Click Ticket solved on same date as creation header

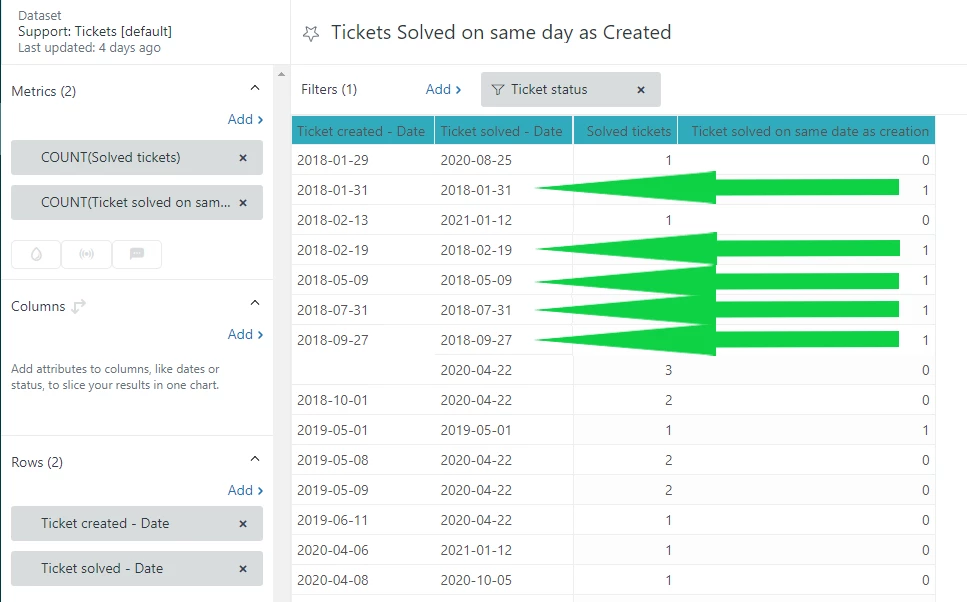pyautogui.click(x=807, y=131)
